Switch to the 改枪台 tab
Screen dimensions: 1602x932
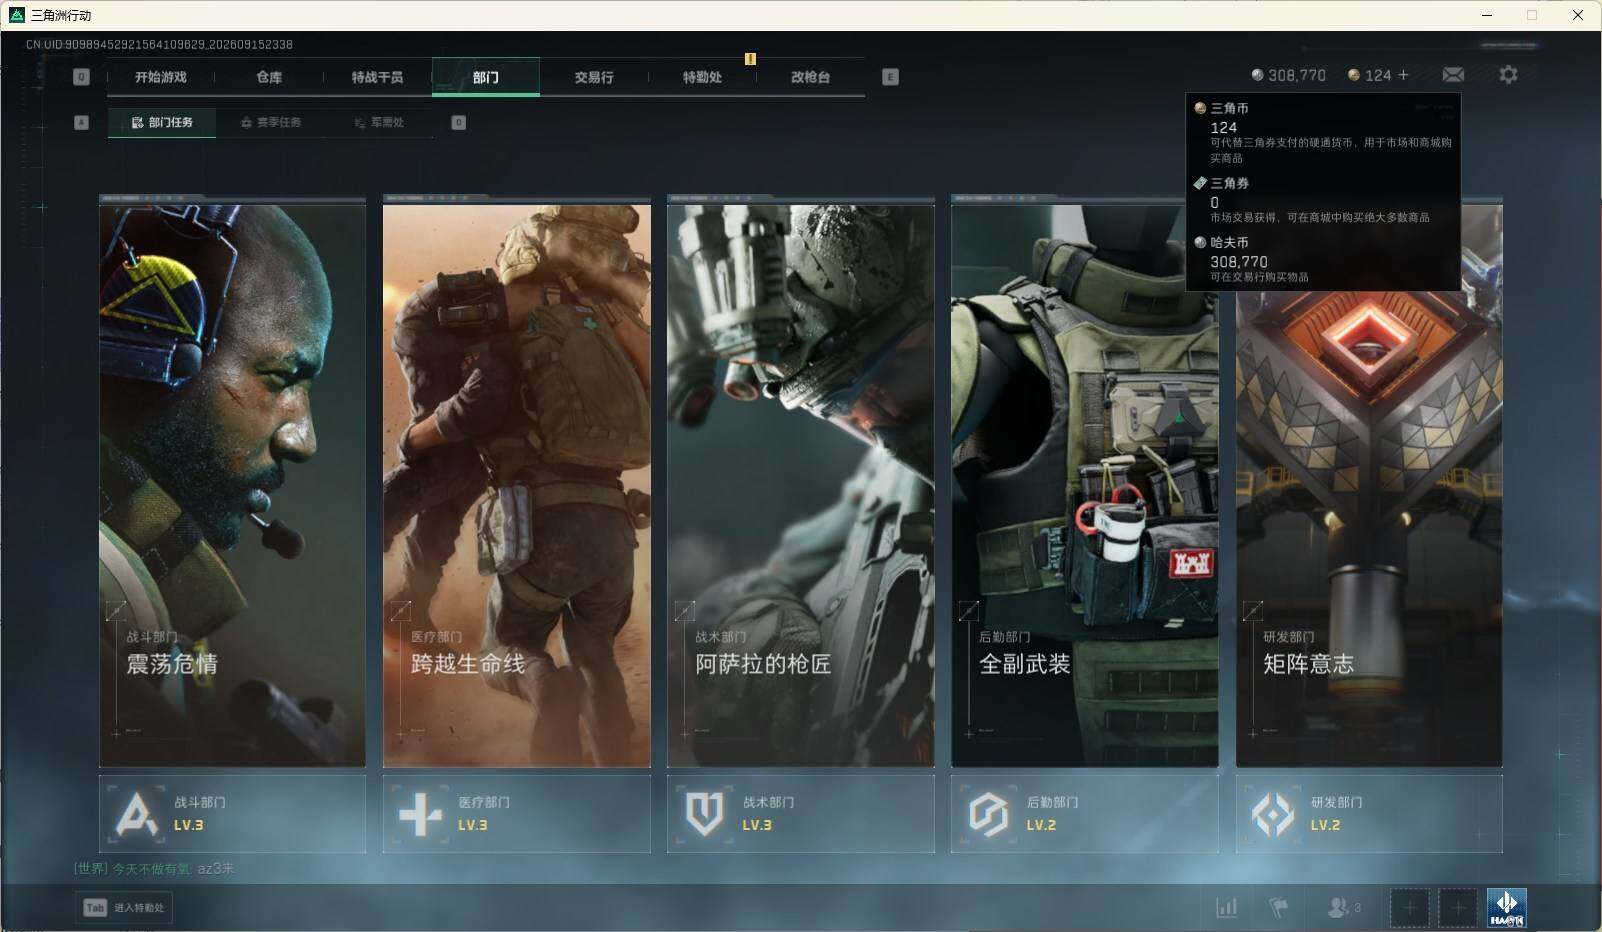810,77
